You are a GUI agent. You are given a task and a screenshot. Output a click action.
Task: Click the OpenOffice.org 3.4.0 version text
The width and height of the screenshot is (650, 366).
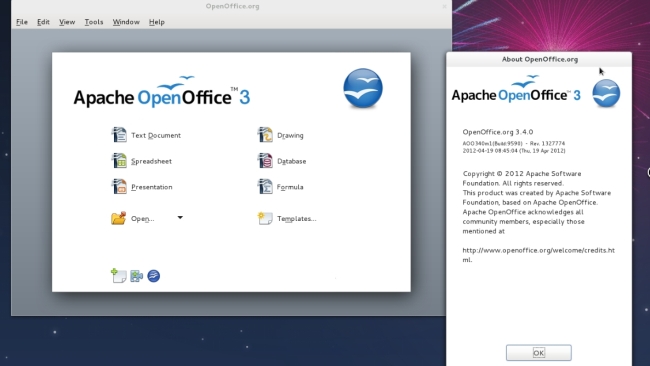(498, 132)
